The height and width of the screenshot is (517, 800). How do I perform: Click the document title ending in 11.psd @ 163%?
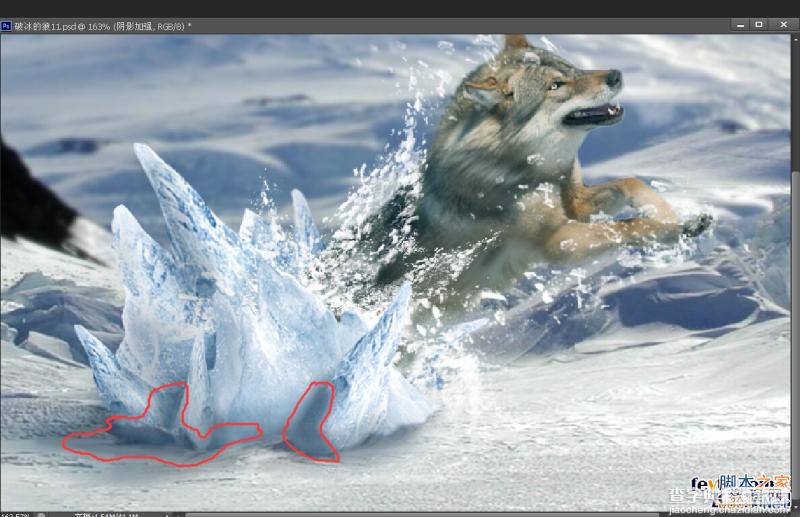click(x=102, y=26)
